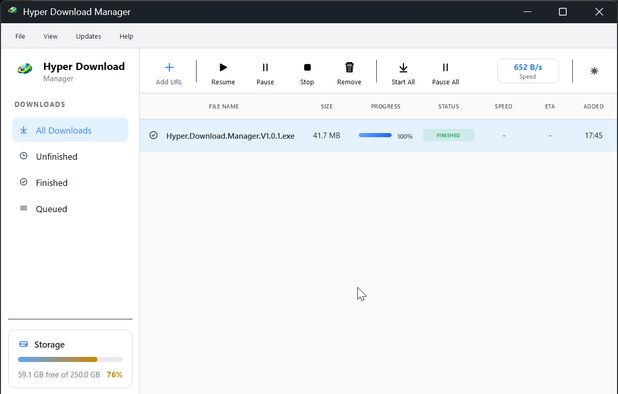
Task: Click the Remove trash icon
Action: pyautogui.click(x=349, y=67)
